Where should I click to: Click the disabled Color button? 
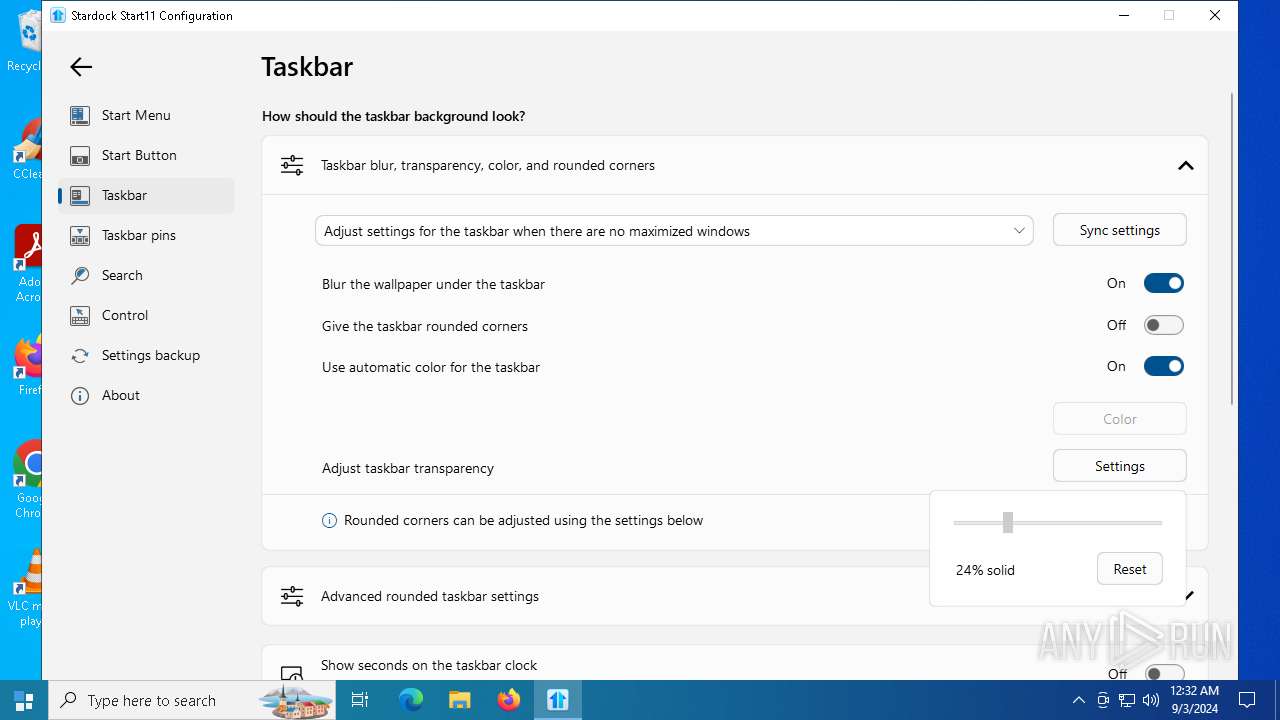pos(1120,419)
